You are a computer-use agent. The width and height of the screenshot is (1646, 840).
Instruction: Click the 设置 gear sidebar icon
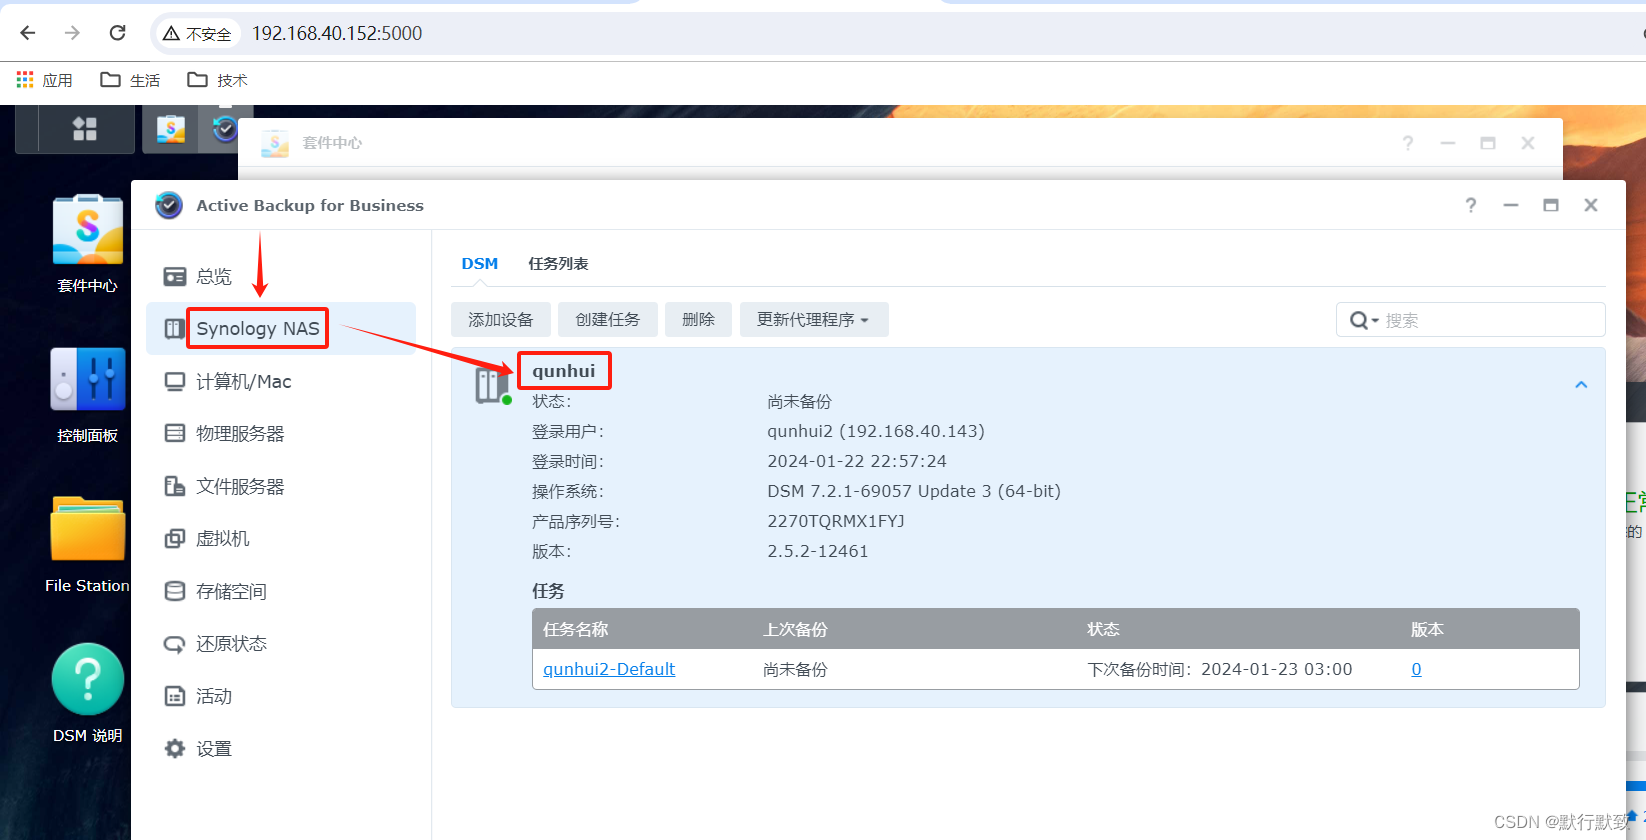[175, 748]
